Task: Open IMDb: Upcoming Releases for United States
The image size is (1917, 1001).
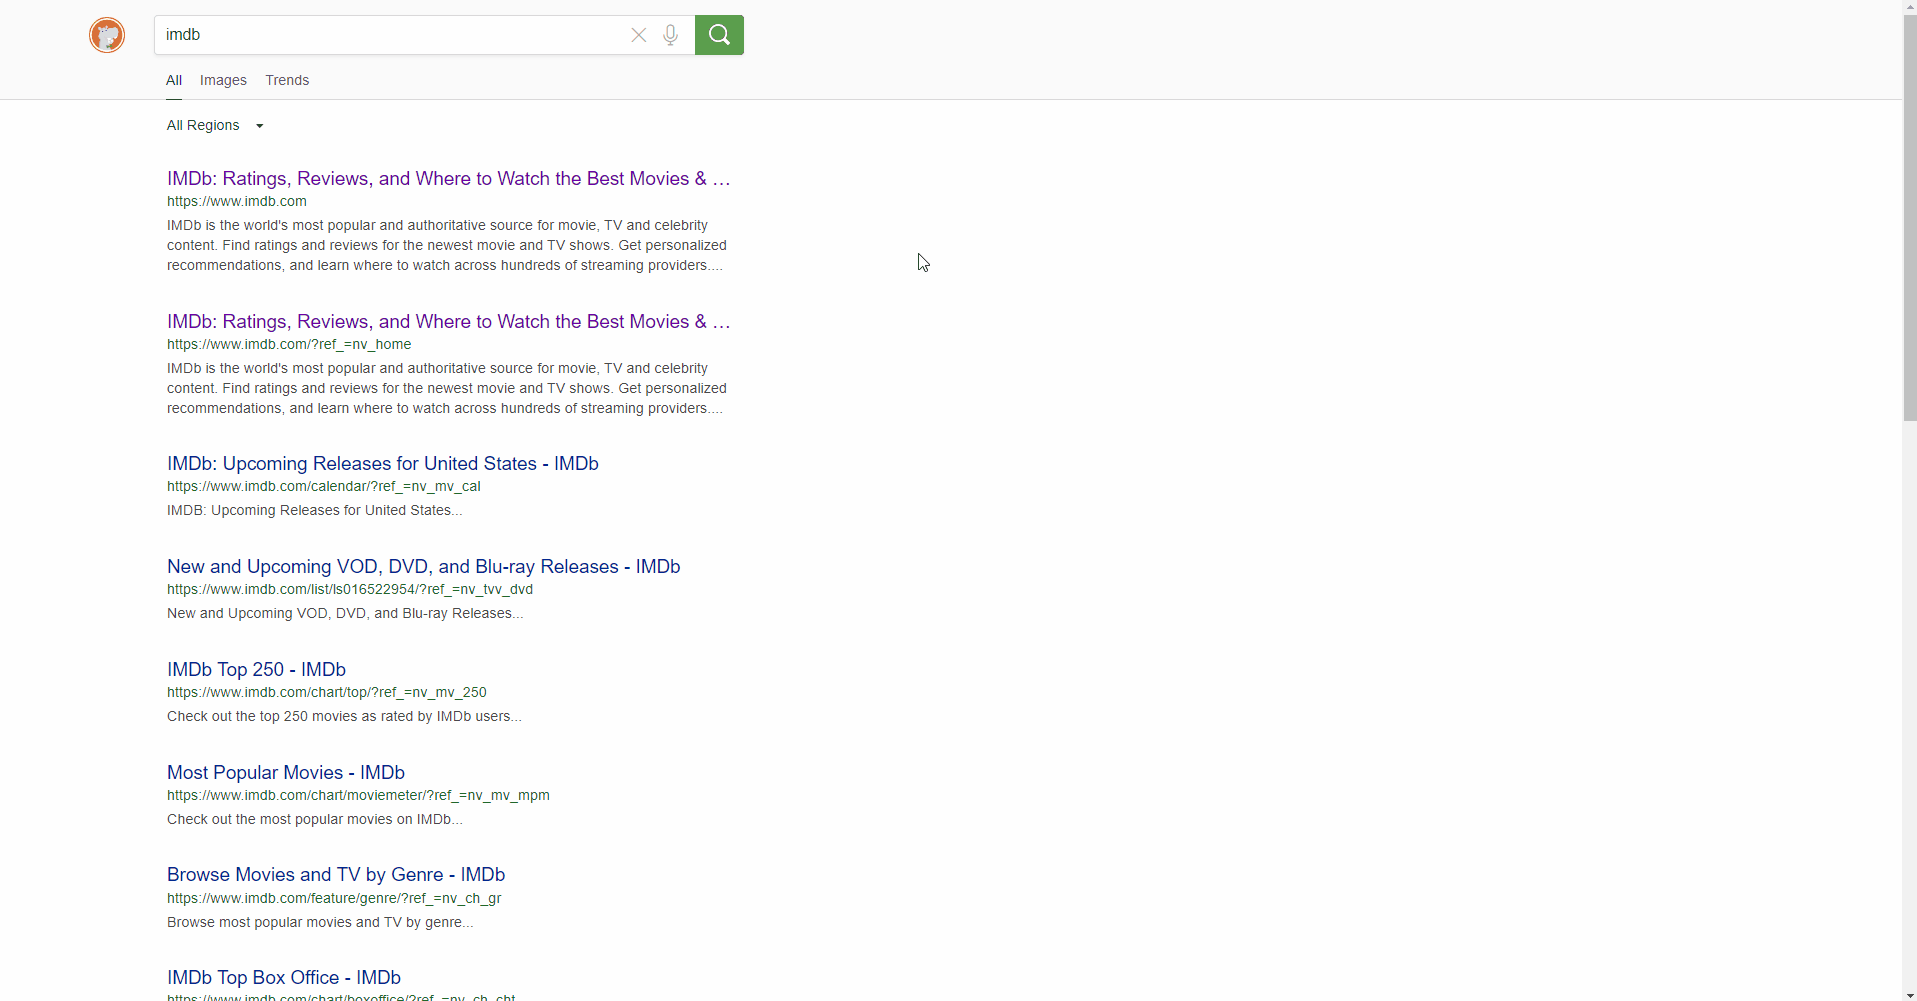Action: click(383, 464)
